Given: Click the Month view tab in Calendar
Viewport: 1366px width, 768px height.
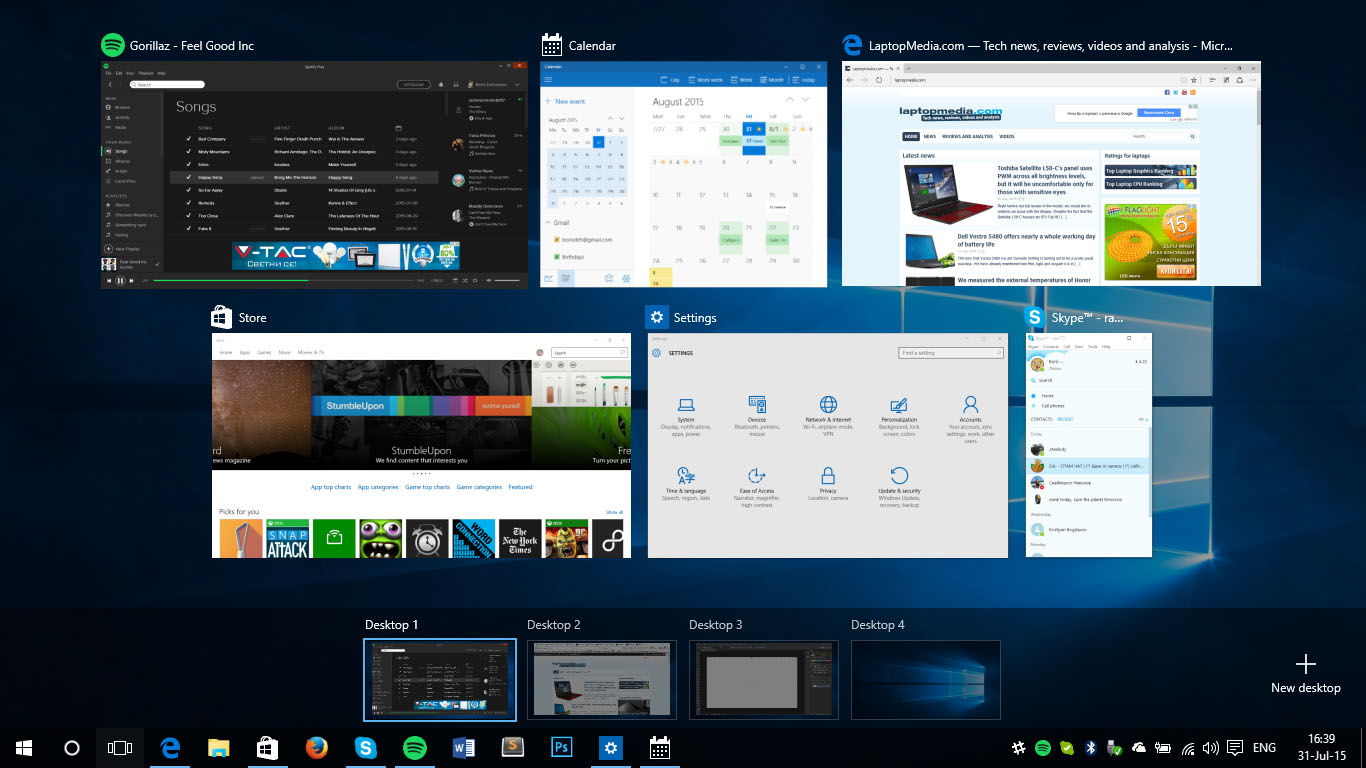Looking at the screenshot, I should (772, 79).
